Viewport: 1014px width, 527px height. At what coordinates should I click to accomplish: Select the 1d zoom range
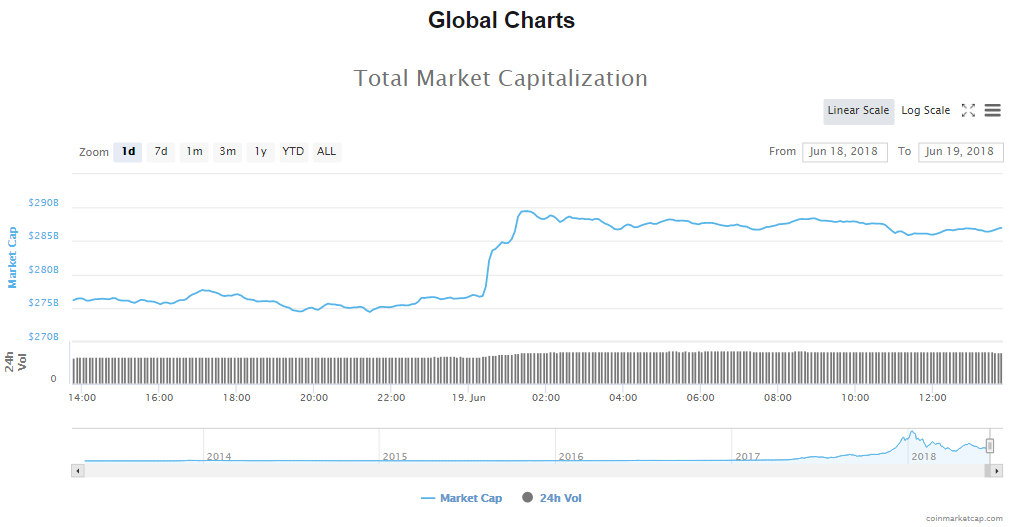tap(128, 152)
